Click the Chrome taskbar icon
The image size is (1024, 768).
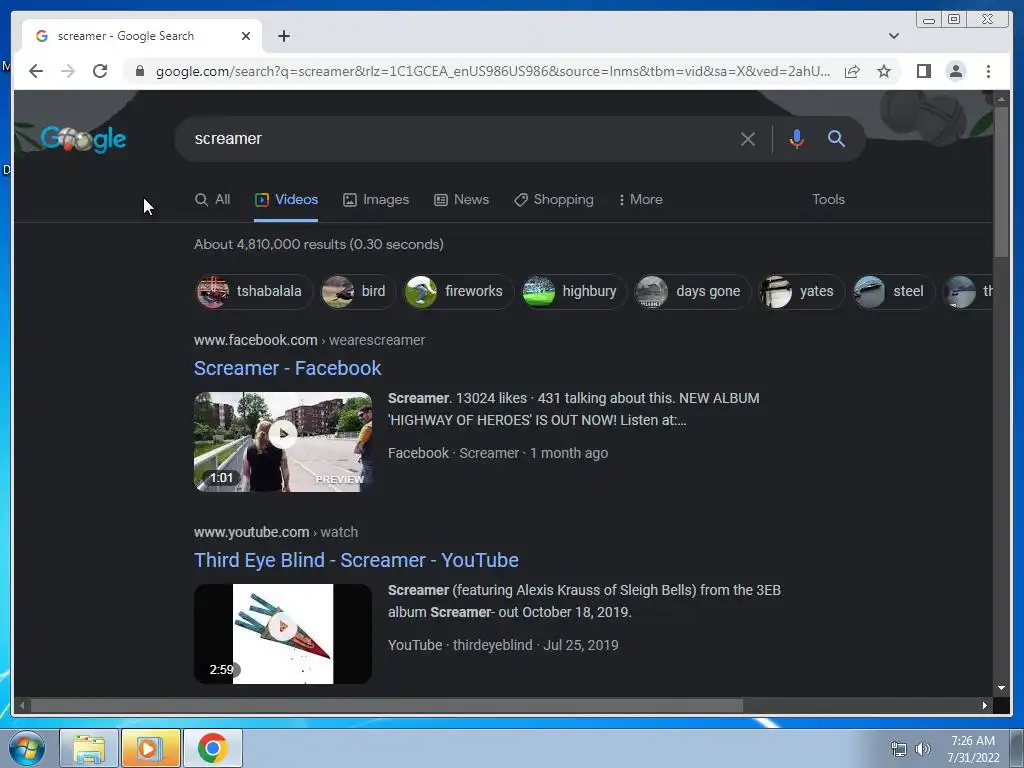[212, 748]
